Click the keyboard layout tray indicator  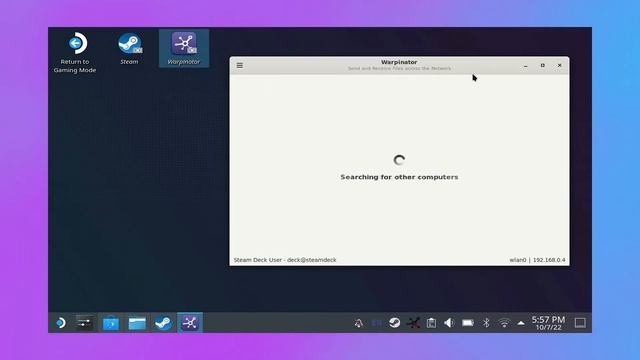pos(377,323)
